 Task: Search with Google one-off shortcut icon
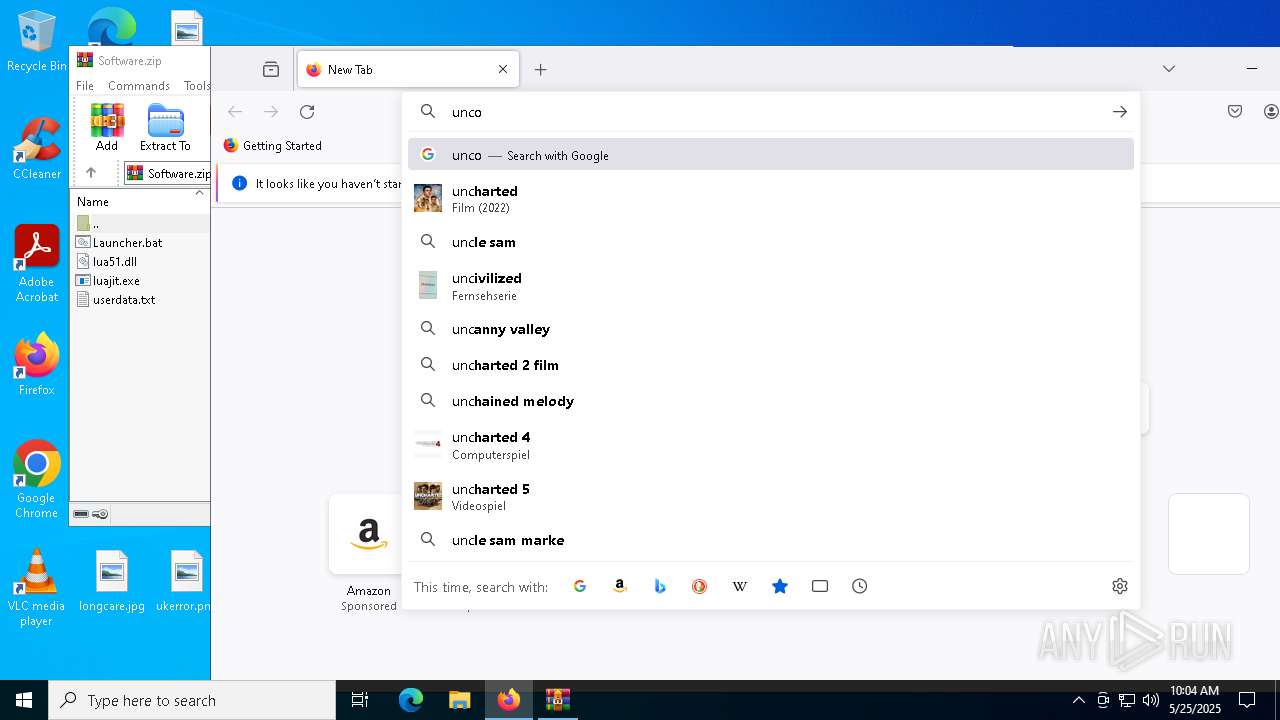[580, 587]
